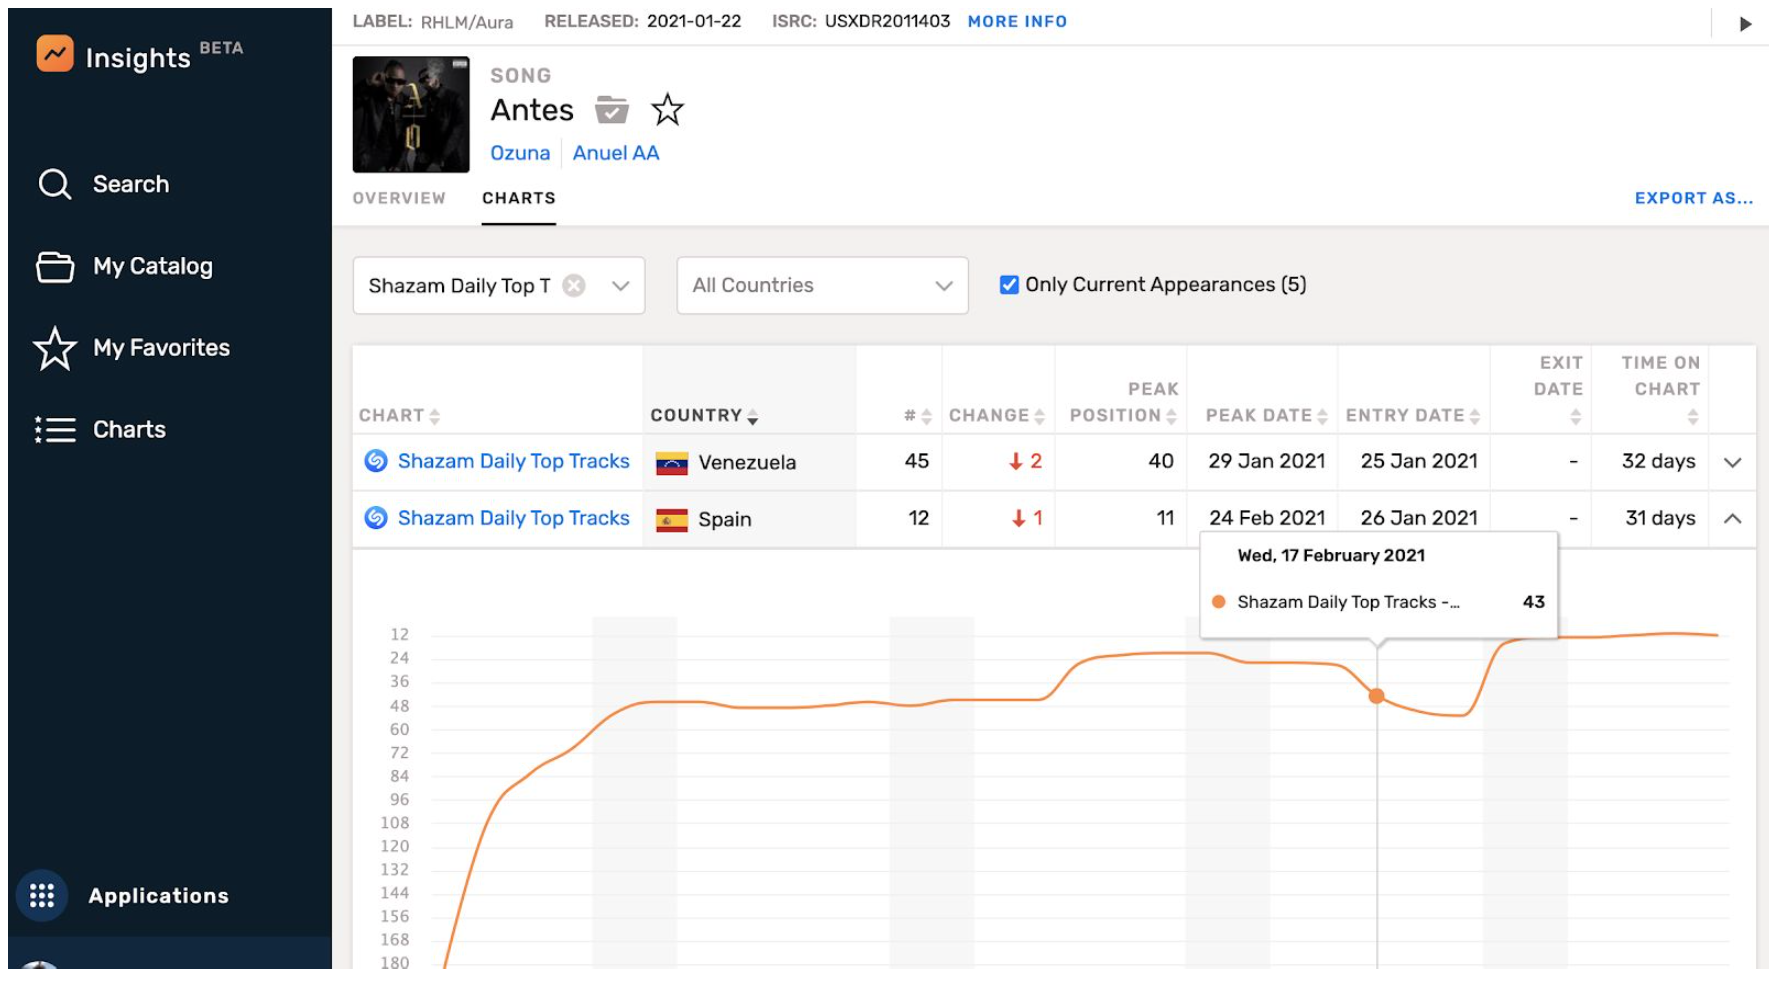Viewport: 1780px width, 984px height.
Task: Click the catalog folder icon beside Antes
Action: pyautogui.click(x=611, y=110)
